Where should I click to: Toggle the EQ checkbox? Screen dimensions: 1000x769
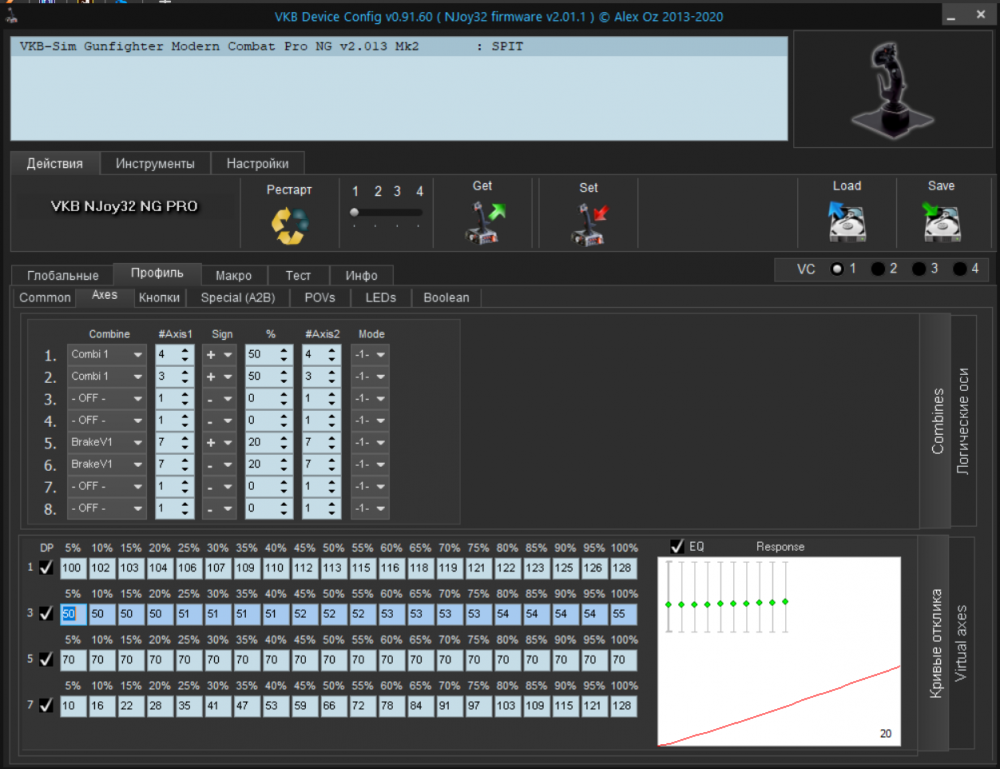[x=677, y=546]
